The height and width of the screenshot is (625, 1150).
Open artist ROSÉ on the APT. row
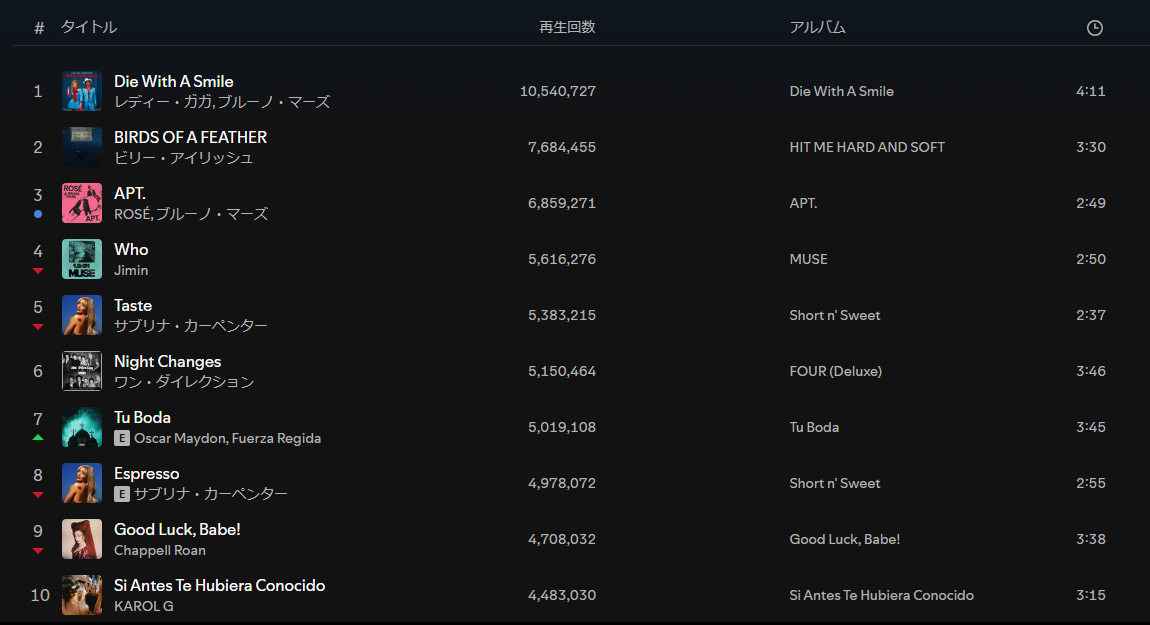pos(132,214)
